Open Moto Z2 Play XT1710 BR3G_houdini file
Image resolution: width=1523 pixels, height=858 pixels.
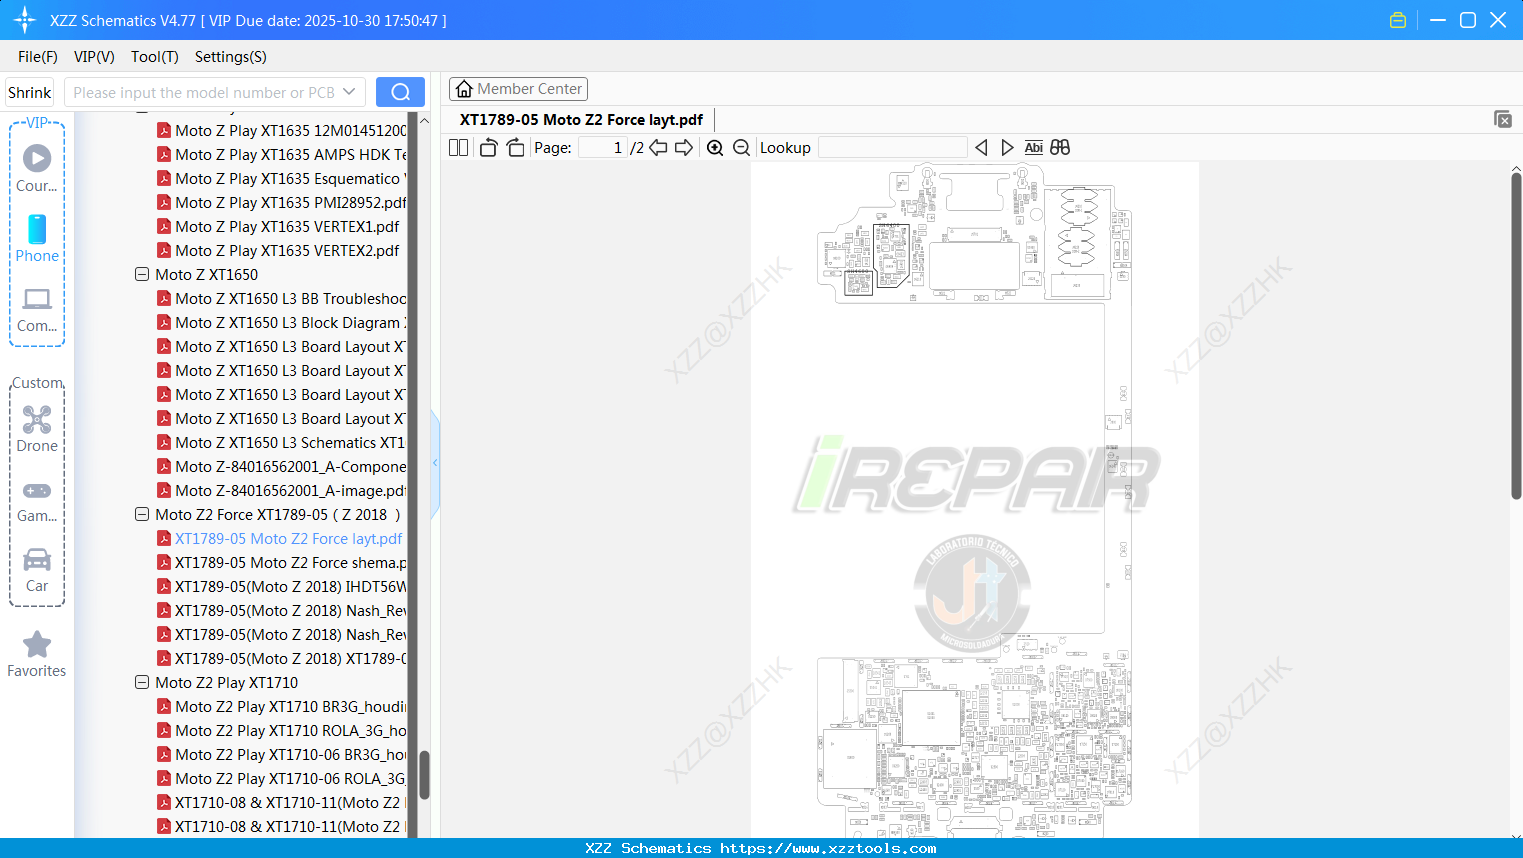coord(290,706)
